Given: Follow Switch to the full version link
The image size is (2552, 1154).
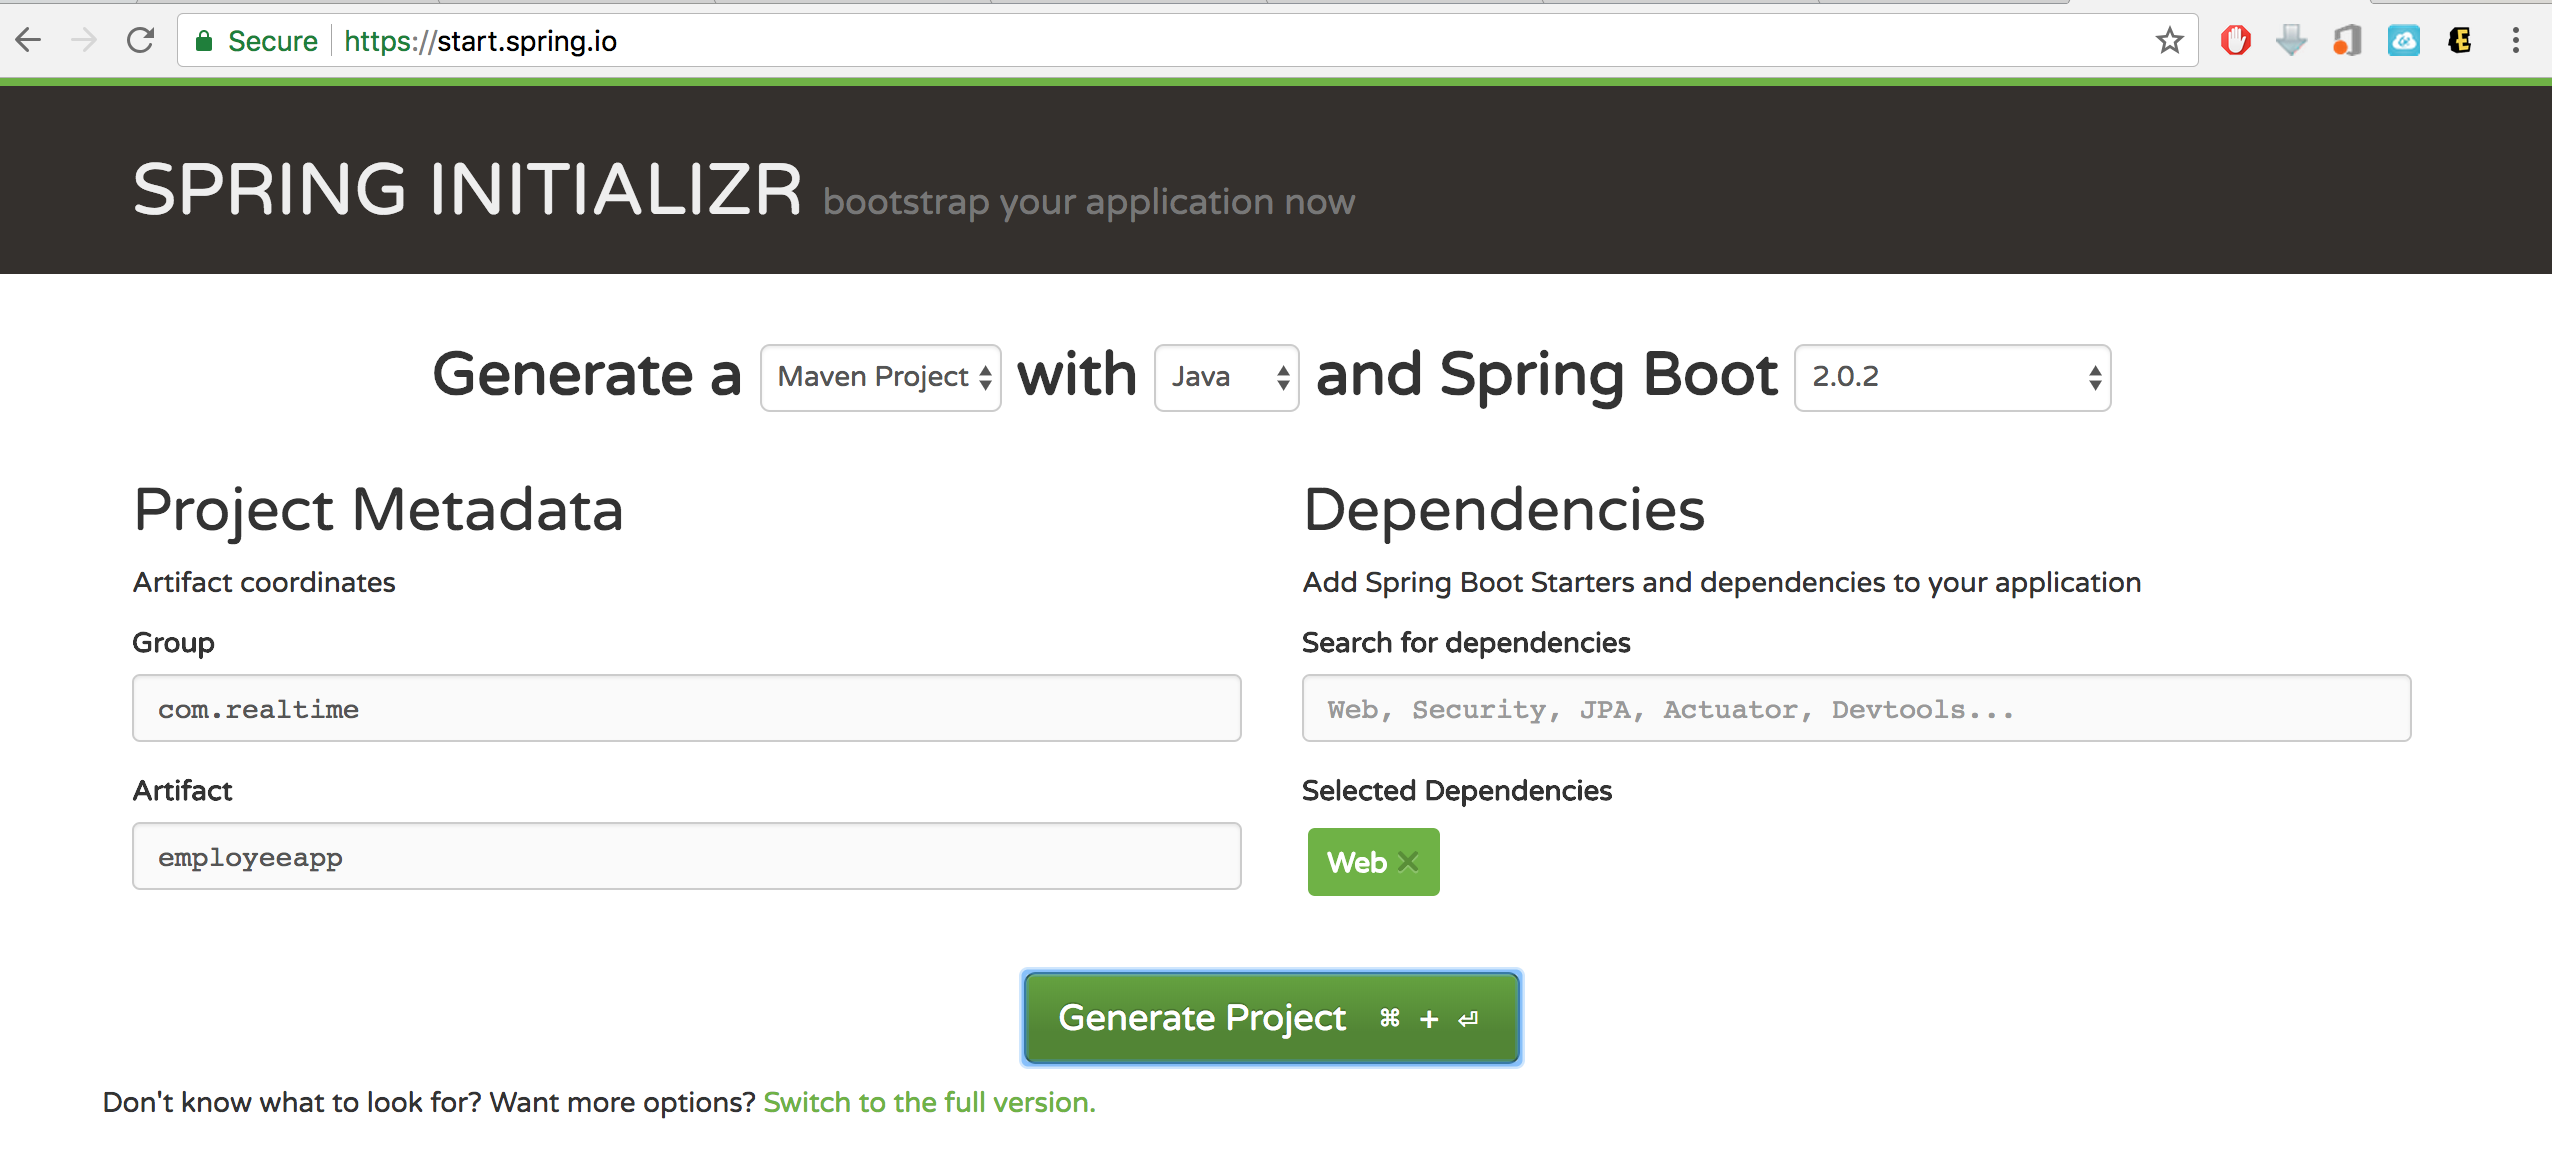Looking at the screenshot, I should tap(929, 1102).
